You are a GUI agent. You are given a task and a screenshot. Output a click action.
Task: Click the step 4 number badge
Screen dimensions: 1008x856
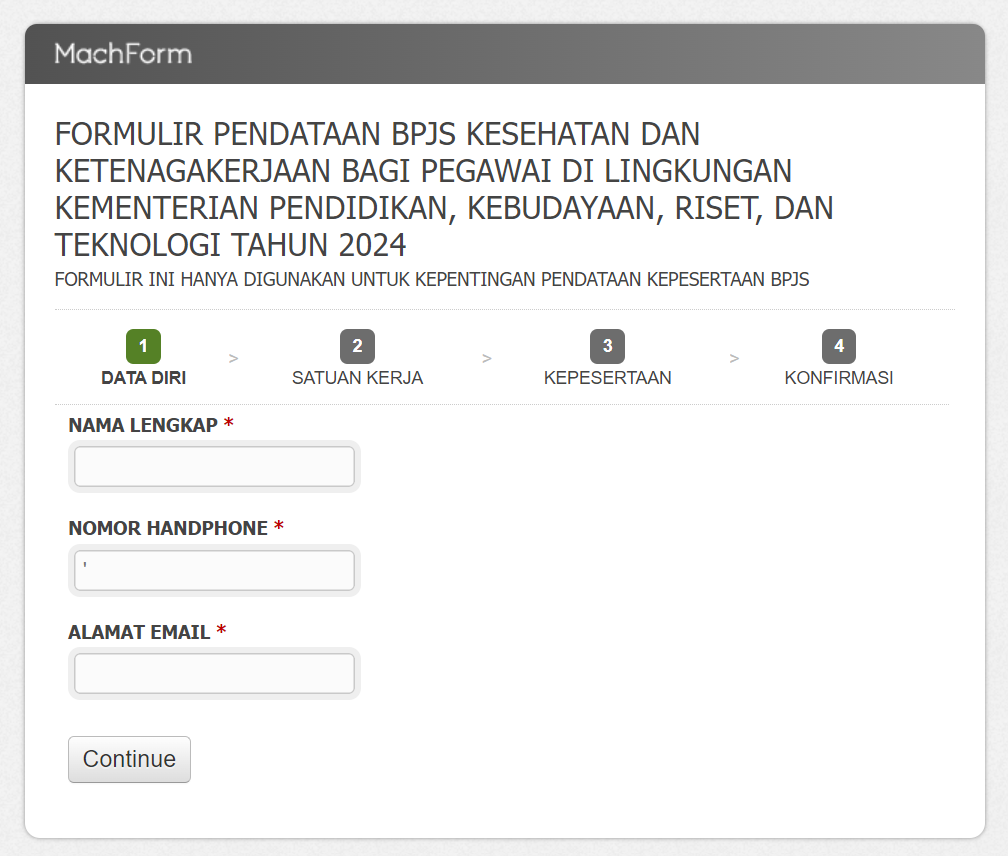pyautogui.click(x=838, y=346)
